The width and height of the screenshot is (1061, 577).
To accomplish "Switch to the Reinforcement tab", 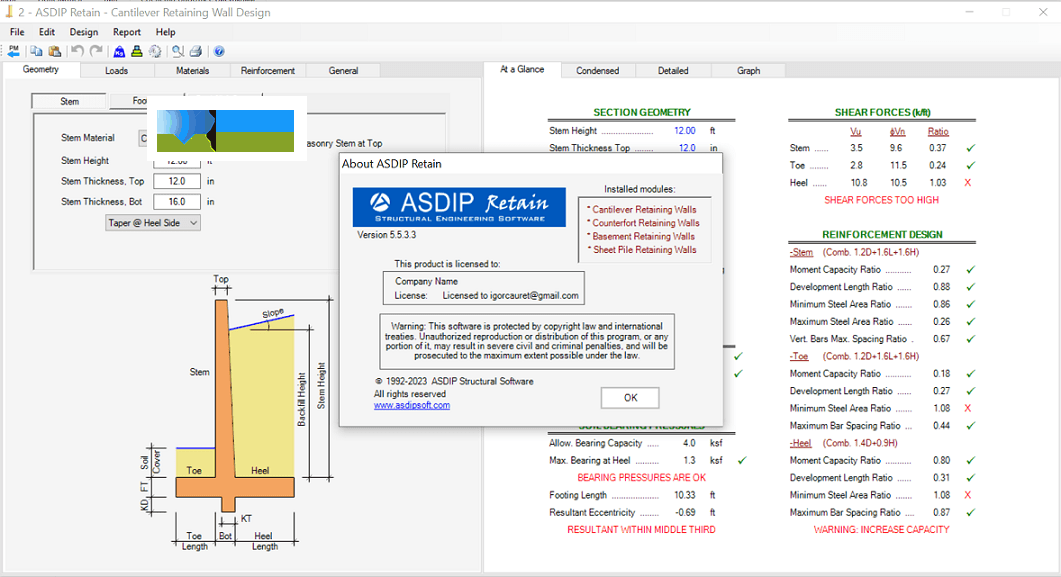I will pos(267,71).
